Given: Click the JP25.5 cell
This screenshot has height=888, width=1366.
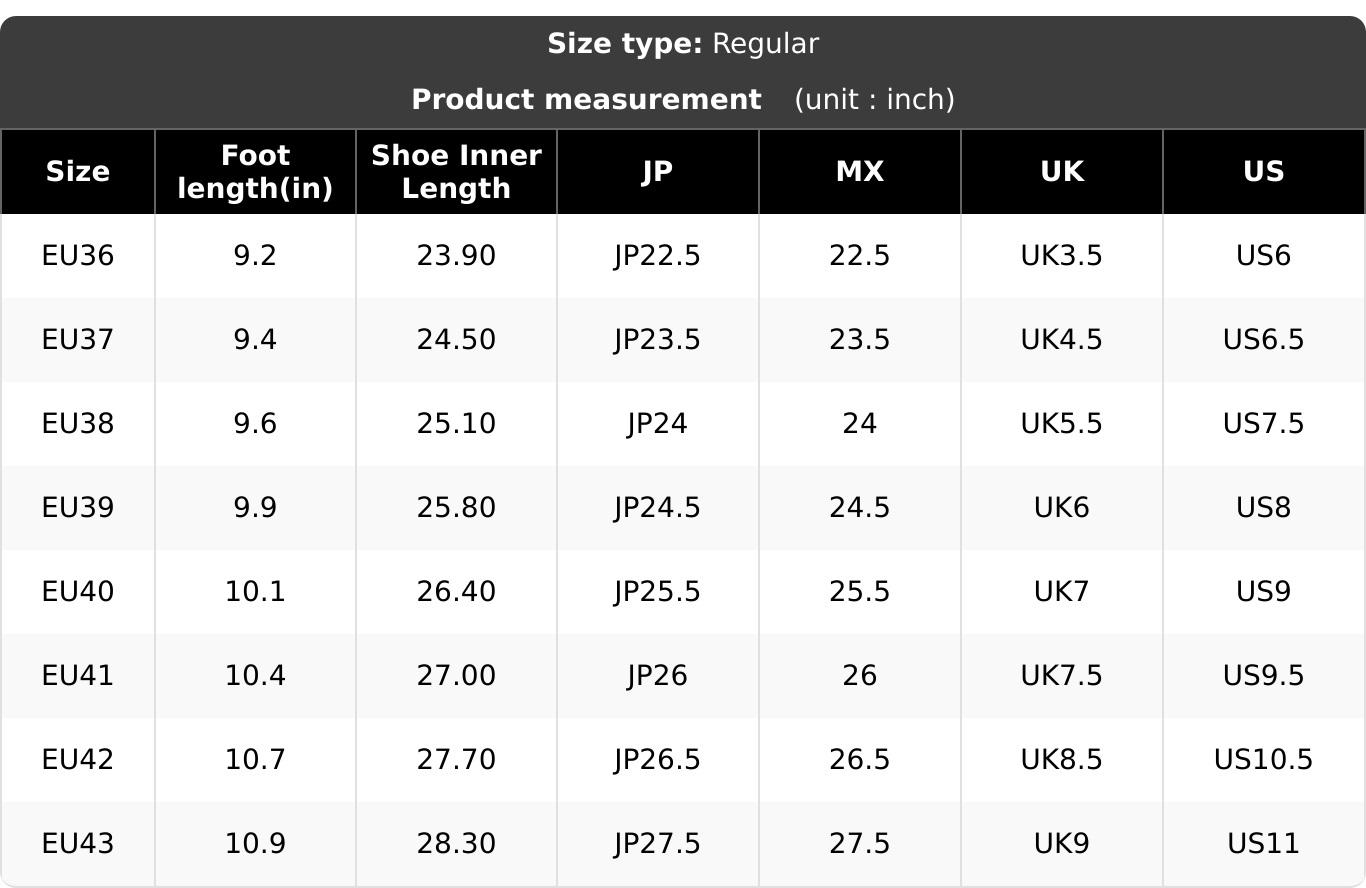Looking at the screenshot, I should [x=657, y=592].
